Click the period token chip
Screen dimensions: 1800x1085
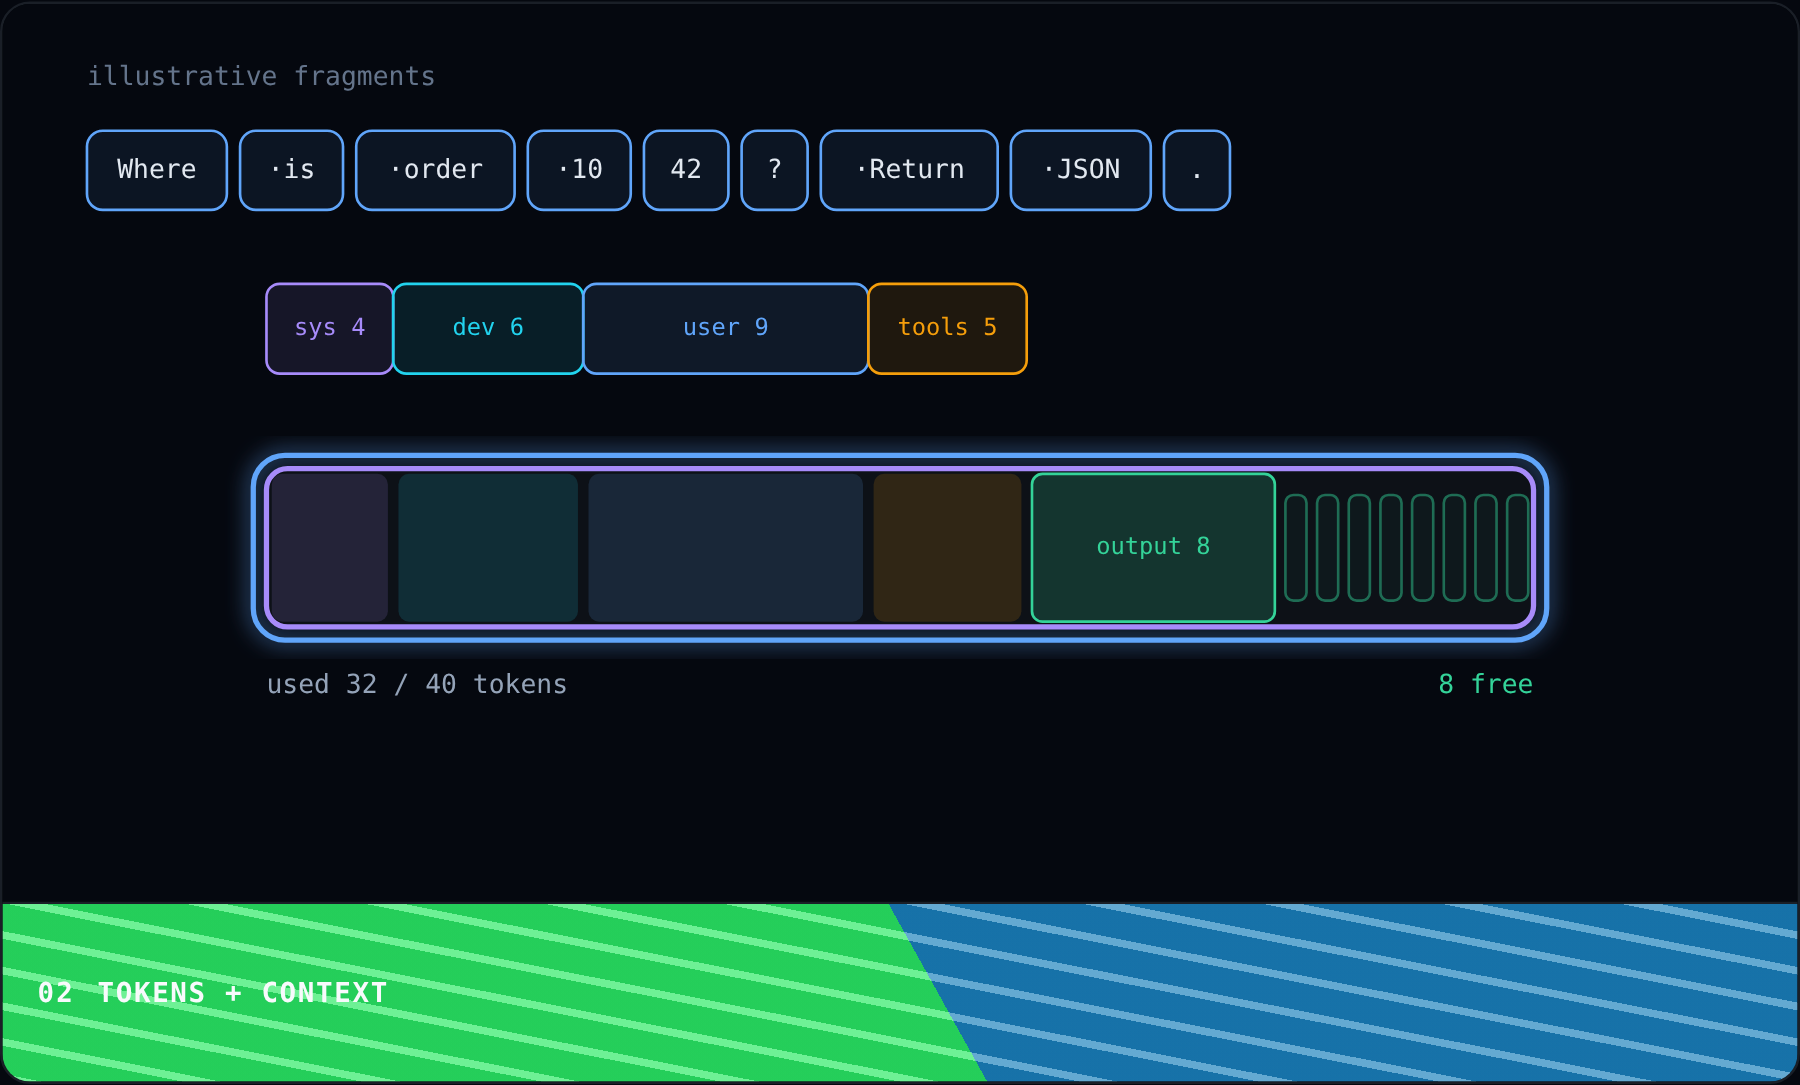(1197, 170)
